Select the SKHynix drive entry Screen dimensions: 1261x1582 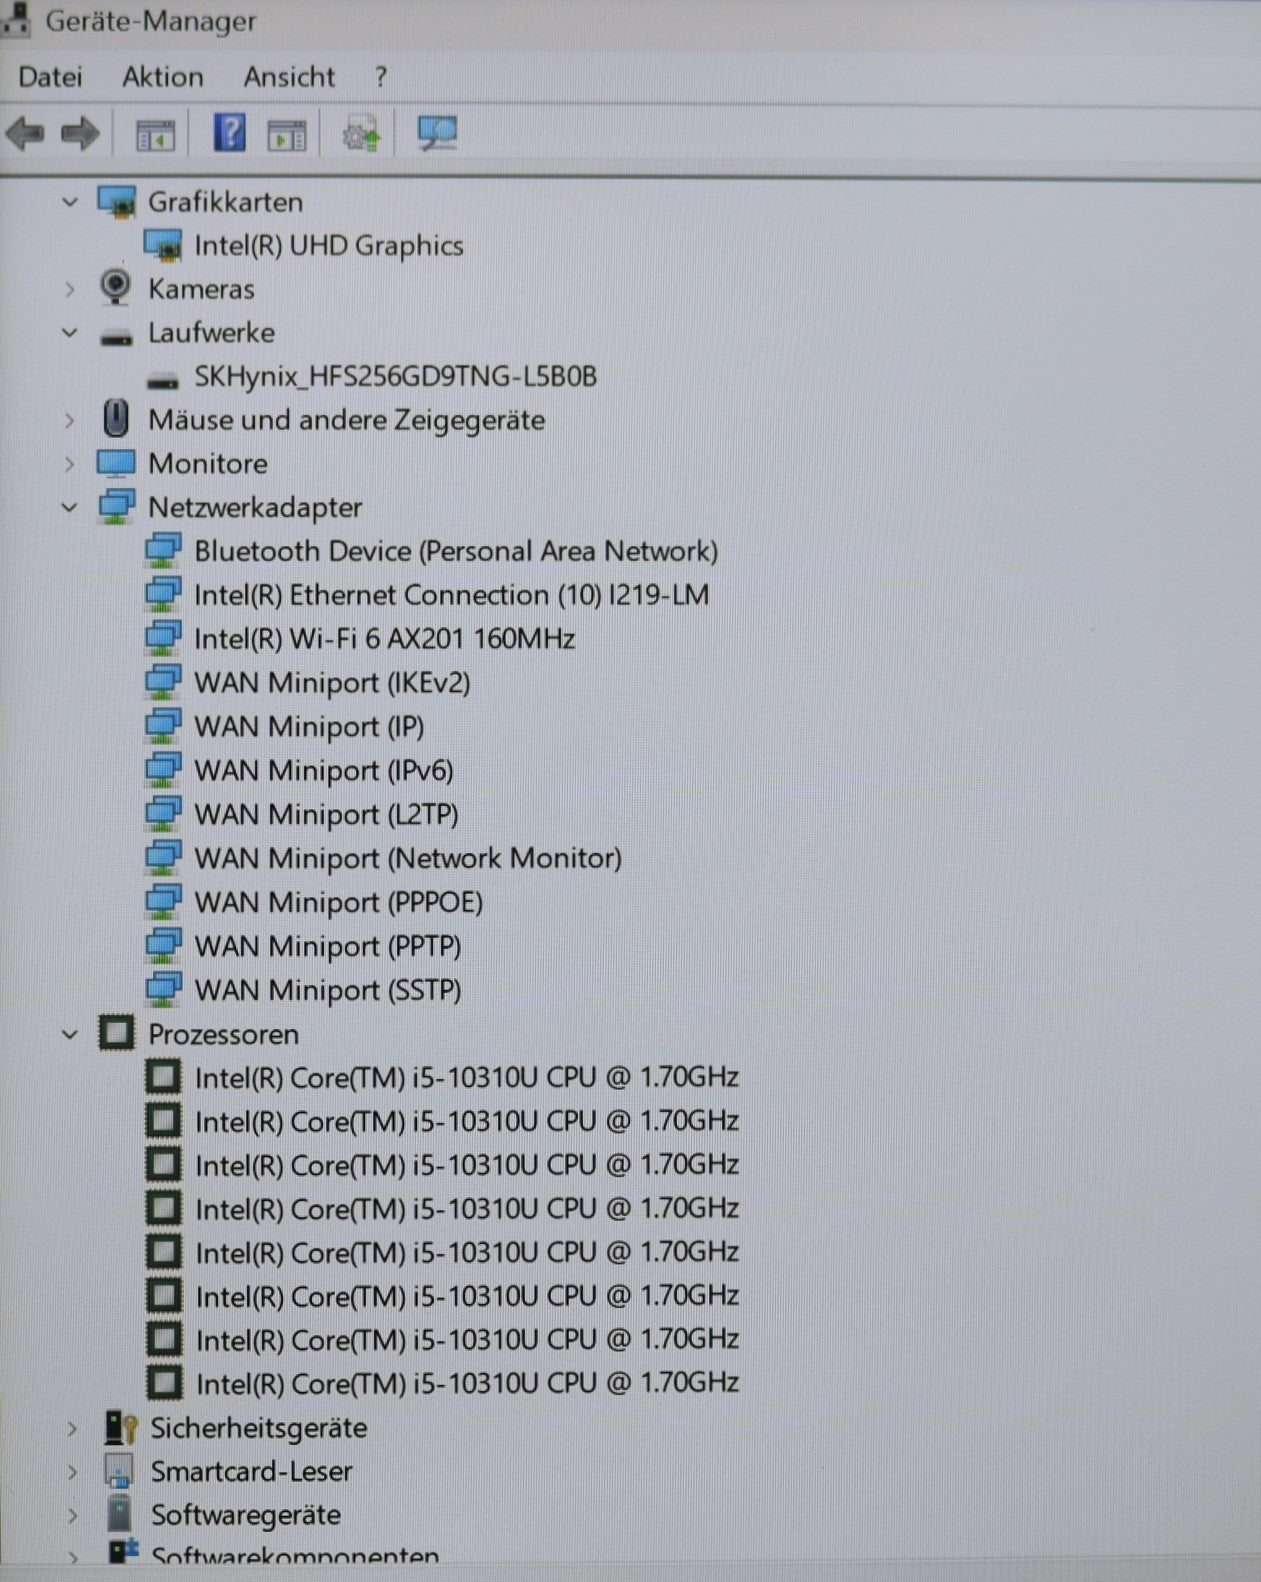395,377
